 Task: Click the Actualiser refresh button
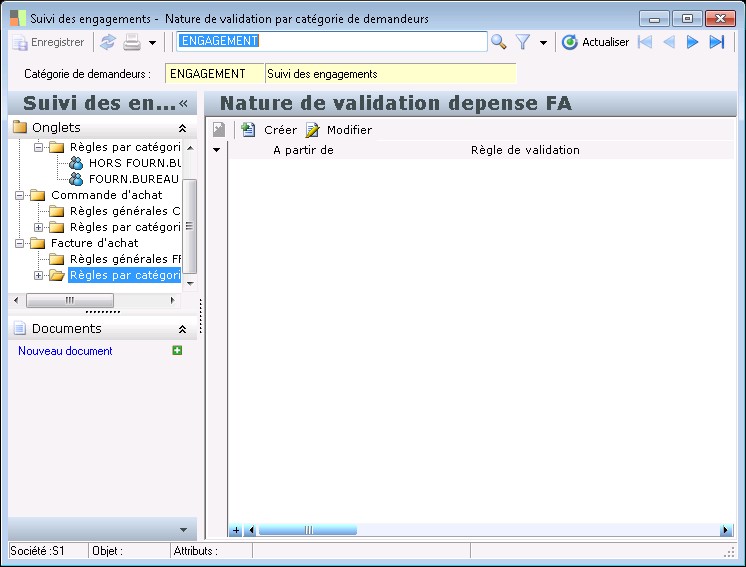tap(595, 42)
